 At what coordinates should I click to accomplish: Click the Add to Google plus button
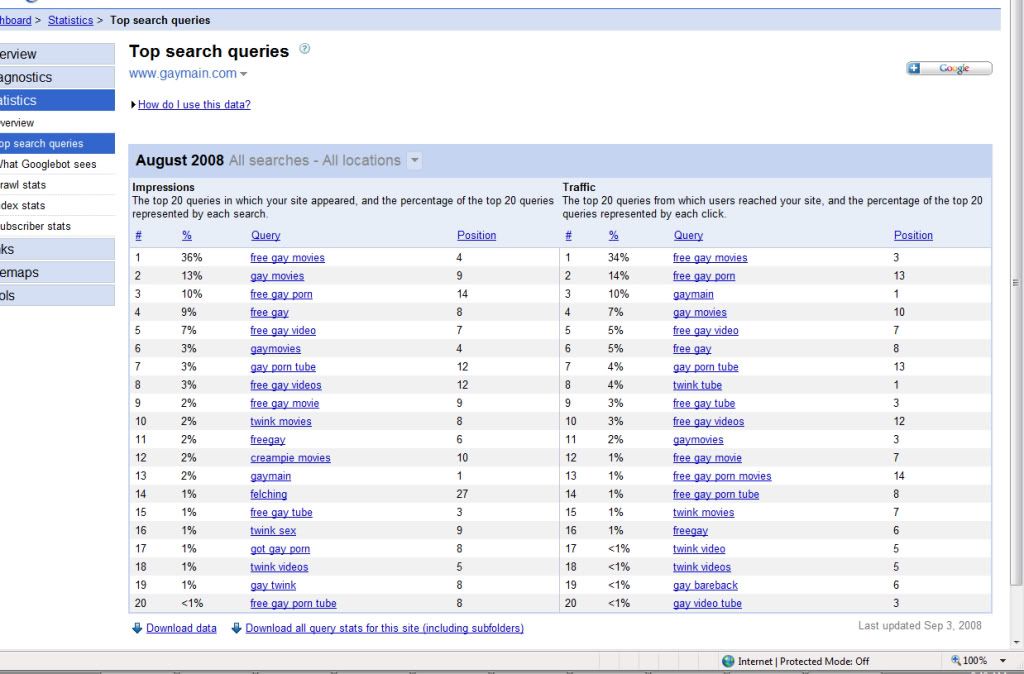(x=914, y=69)
